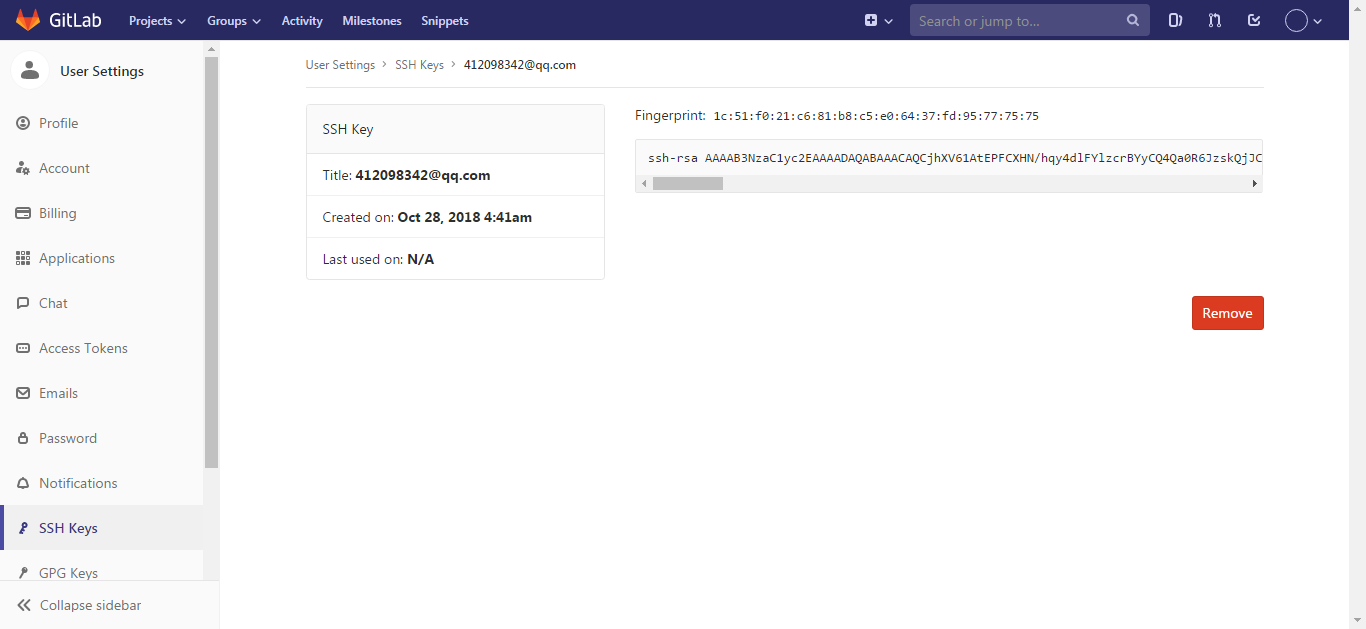Remove the SSH key
Screen dimensions: 1366x629
pyautogui.click(x=1227, y=312)
